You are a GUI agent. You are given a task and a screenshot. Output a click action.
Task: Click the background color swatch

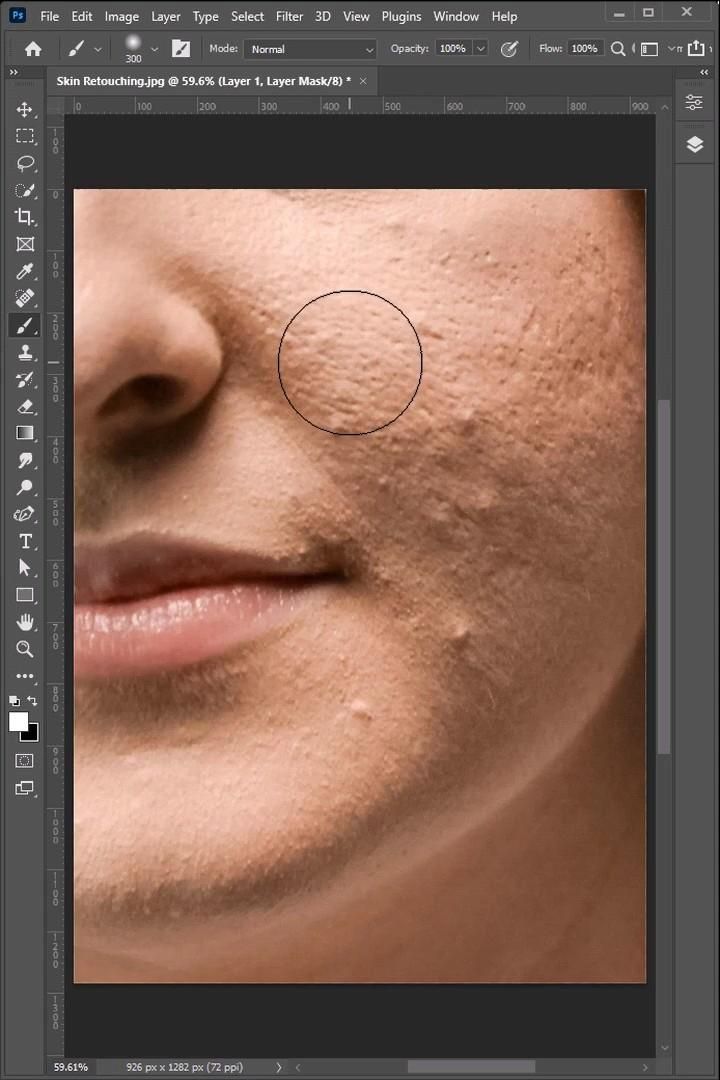(32, 734)
